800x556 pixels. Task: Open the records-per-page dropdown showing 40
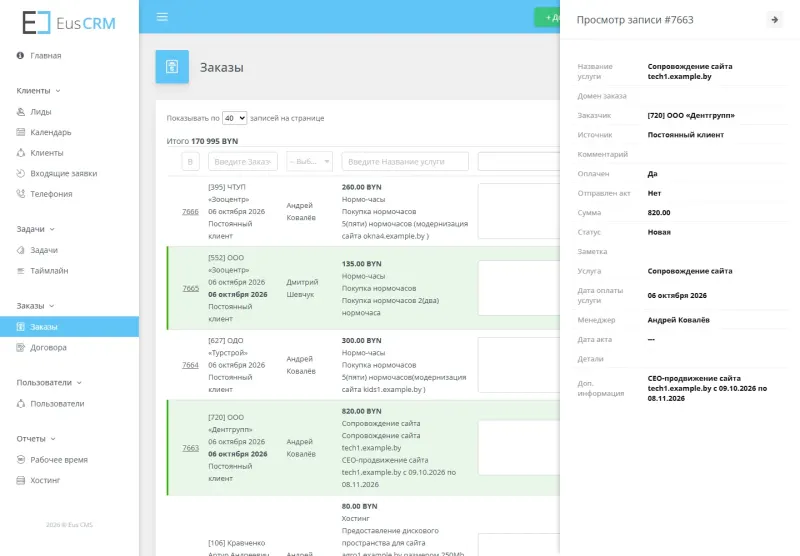pyautogui.click(x=235, y=118)
